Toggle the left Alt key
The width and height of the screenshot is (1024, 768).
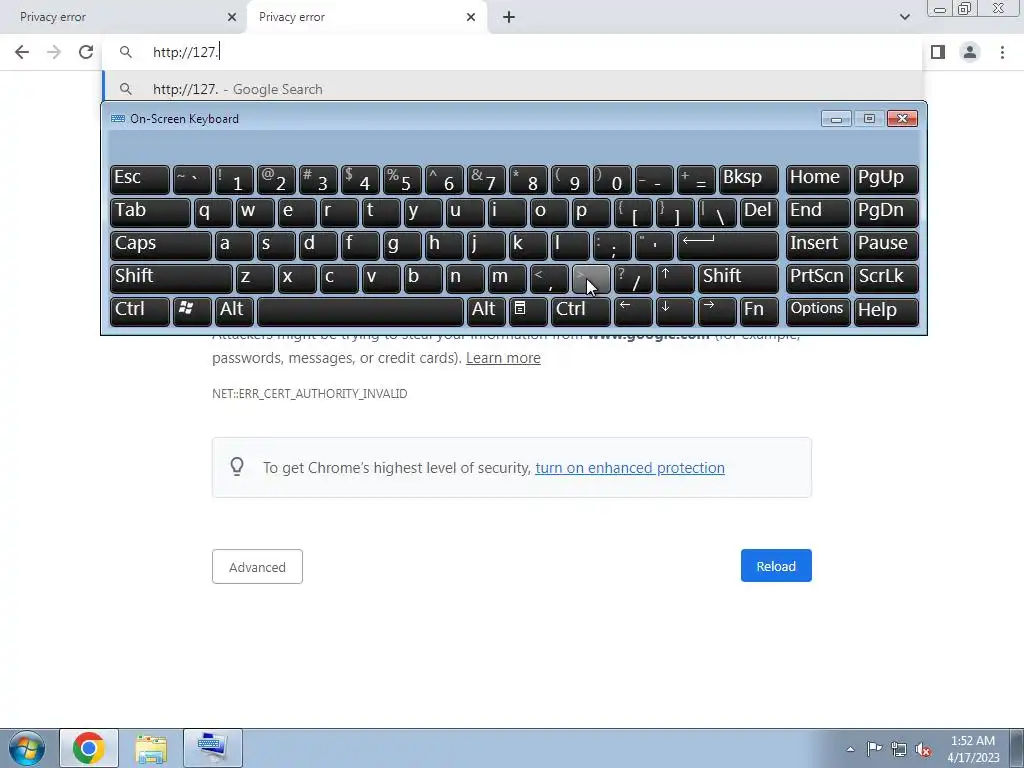(234, 311)
